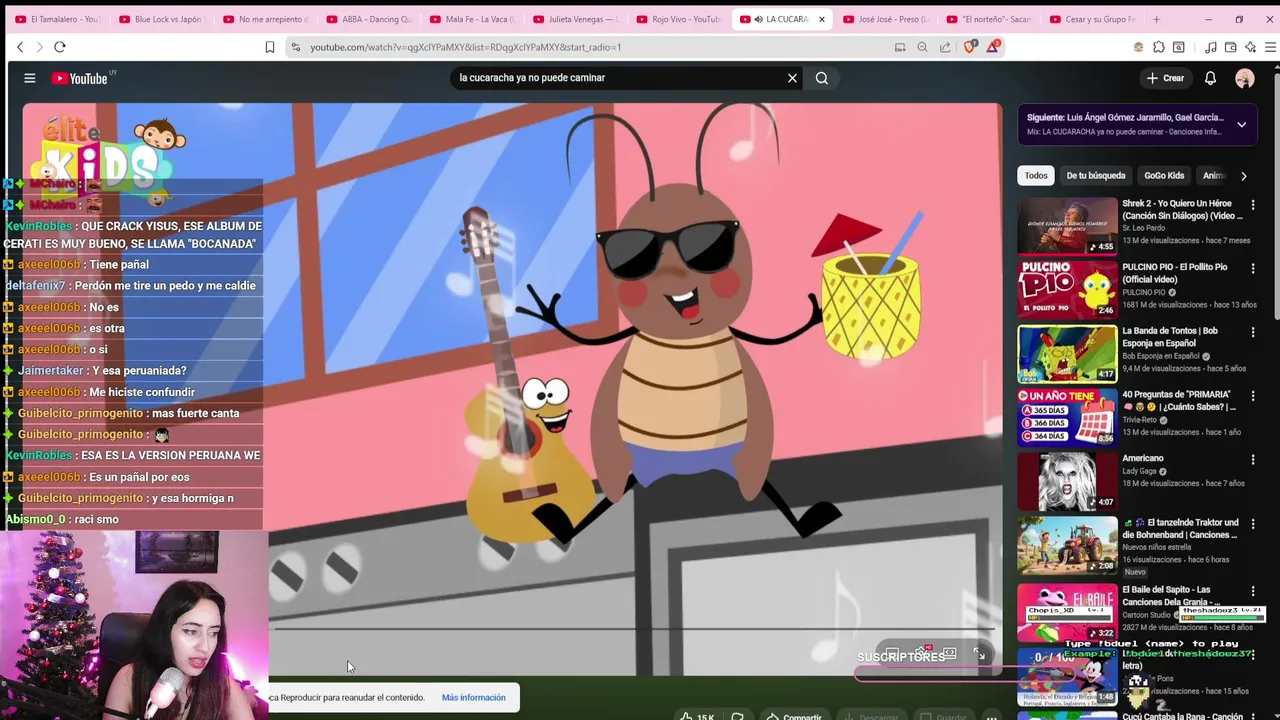1280x720 pixels.
Task: Open options menu for 40 Preguntas video
Action: pyautogui.click(x=1253, y=397)
